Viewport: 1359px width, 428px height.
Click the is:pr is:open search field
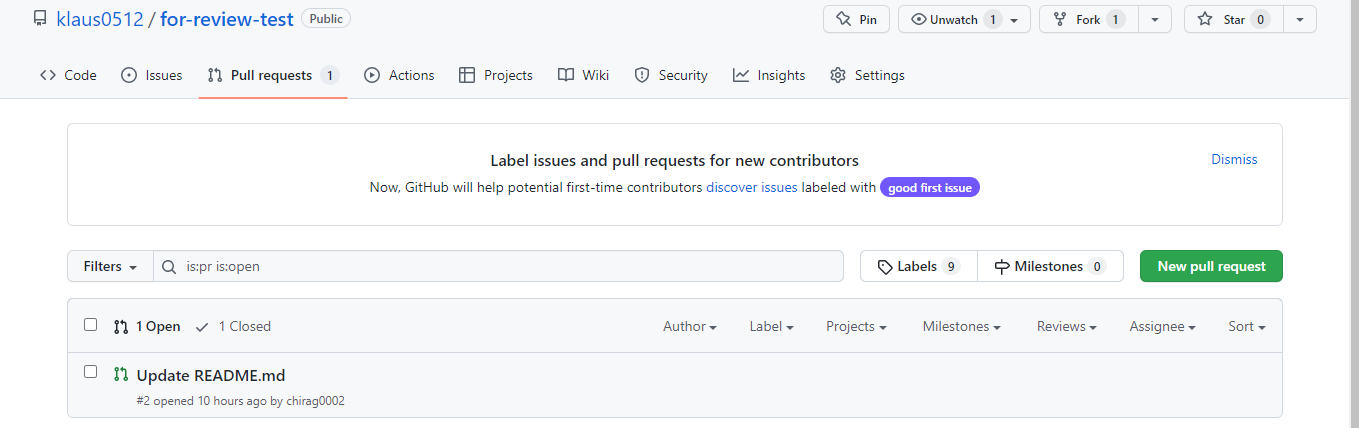[x=498, y=266]
